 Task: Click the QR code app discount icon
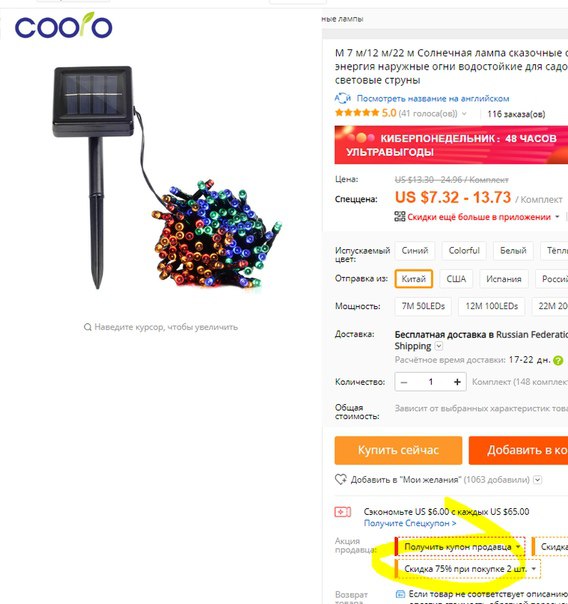(400, 216)
